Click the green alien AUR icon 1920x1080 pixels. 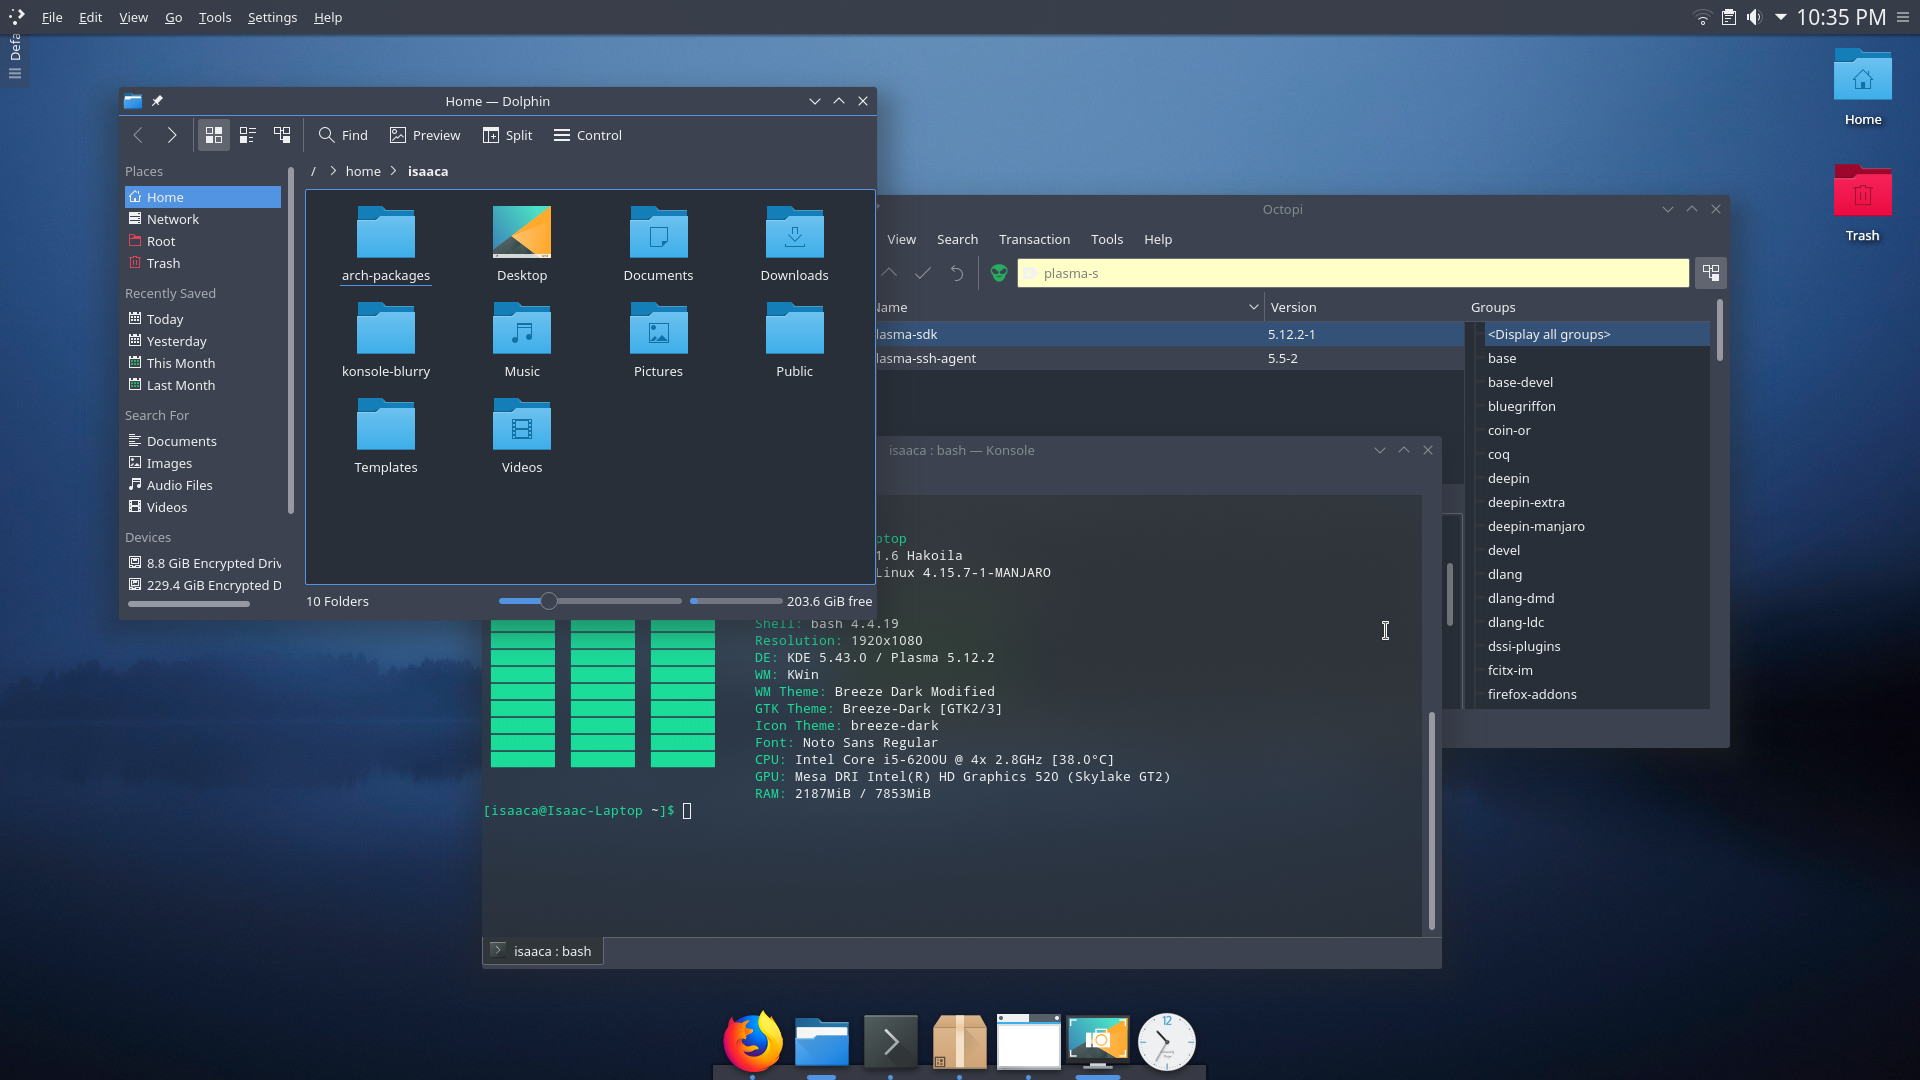(x=998, y=273)
